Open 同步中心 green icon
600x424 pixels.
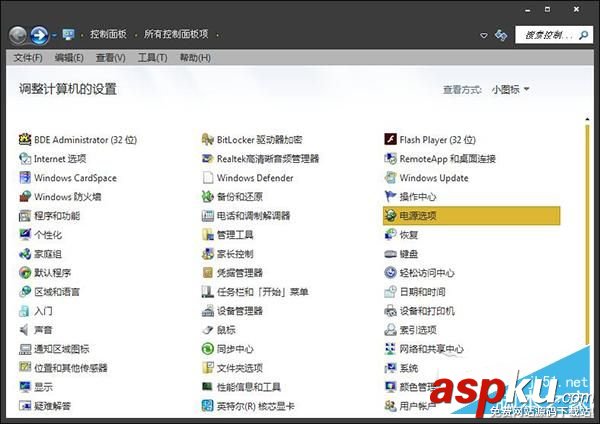[x=207, y=349]
